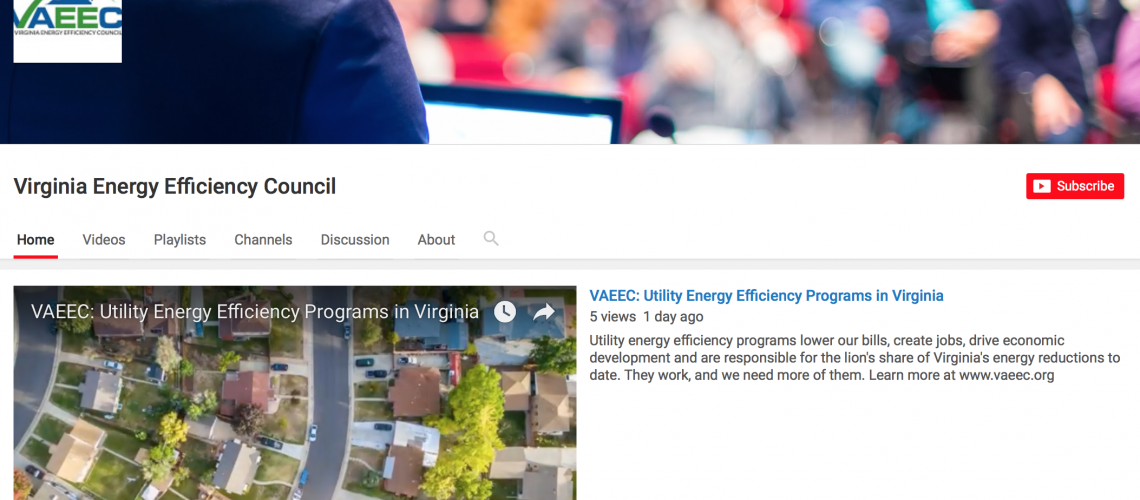Image resolution: width=1140 pixels, height=500 pixels.
Task: Open blue VAEEC Utility Energy Efficiency Programs link
Action: 766,296
